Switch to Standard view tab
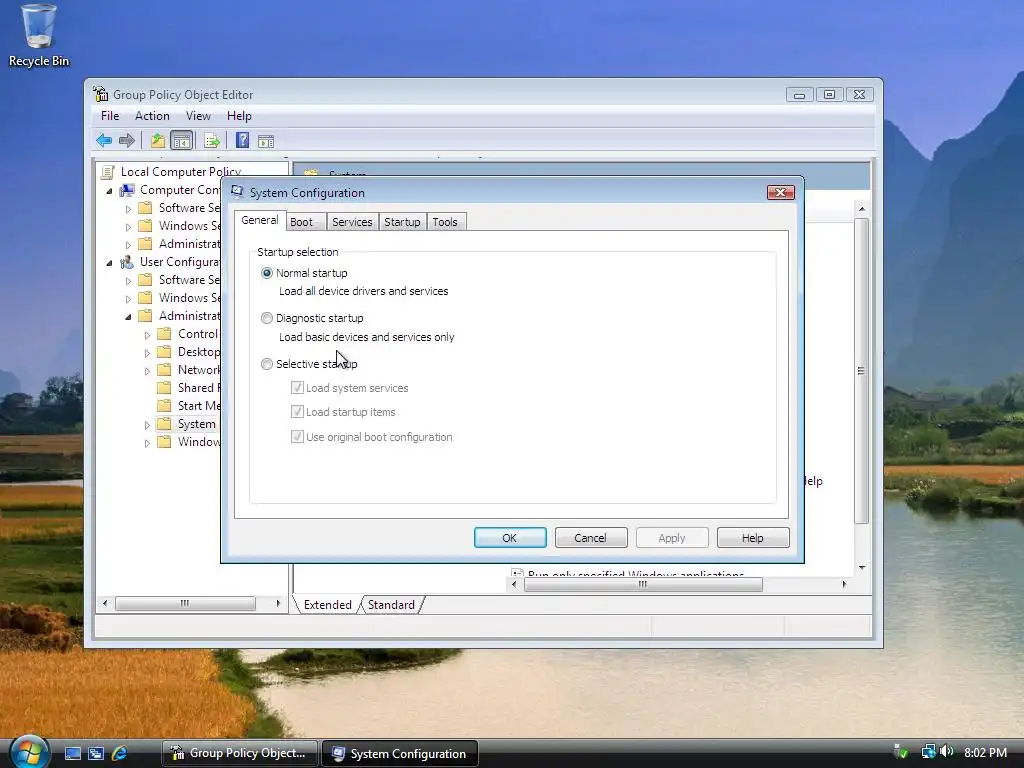The width and height of the screenshot is (1024, 768). coord(391,605)
